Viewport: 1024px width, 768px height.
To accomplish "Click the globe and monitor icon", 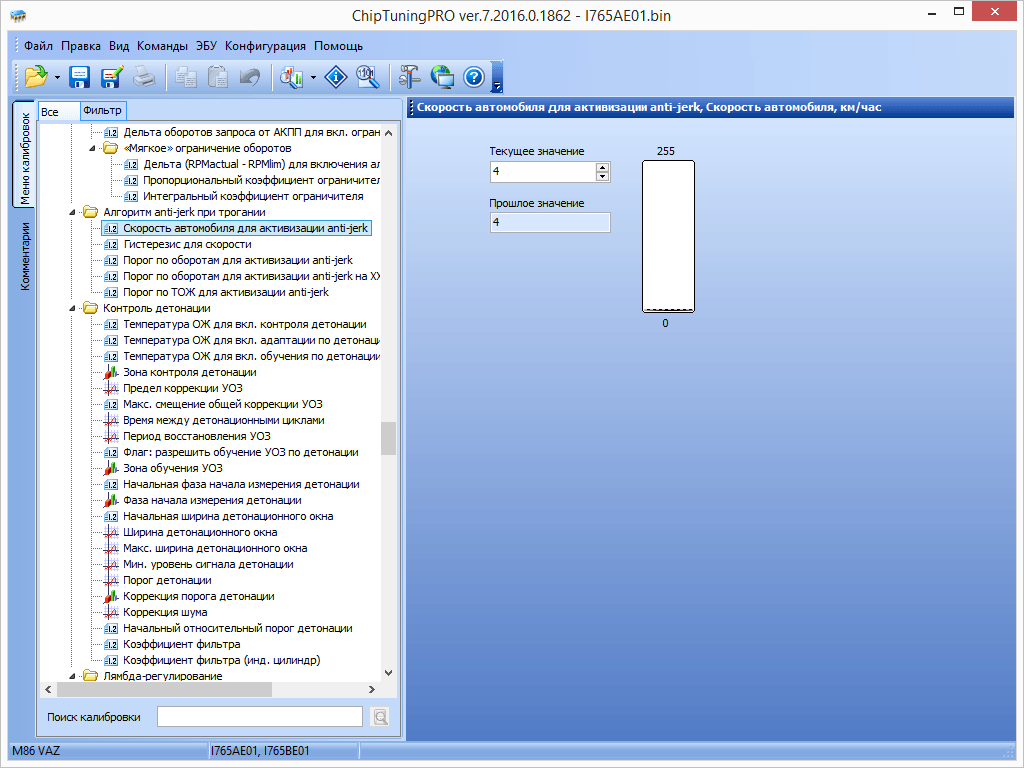I will coord(442,77).
